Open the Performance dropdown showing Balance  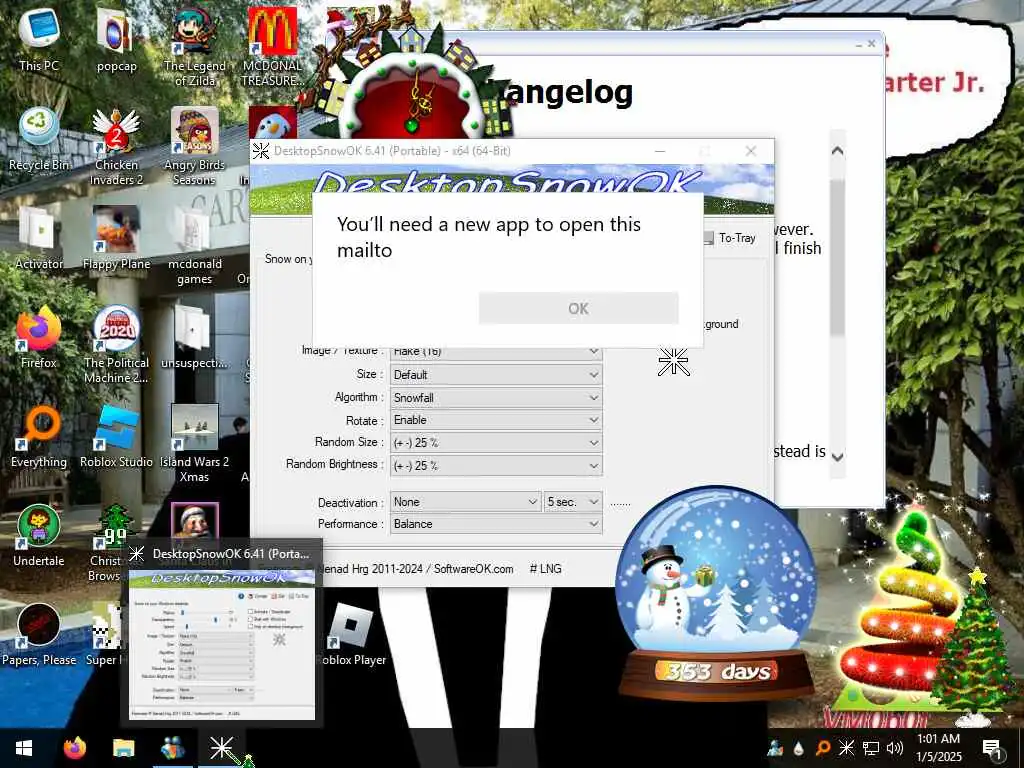(x=496, y=524)
